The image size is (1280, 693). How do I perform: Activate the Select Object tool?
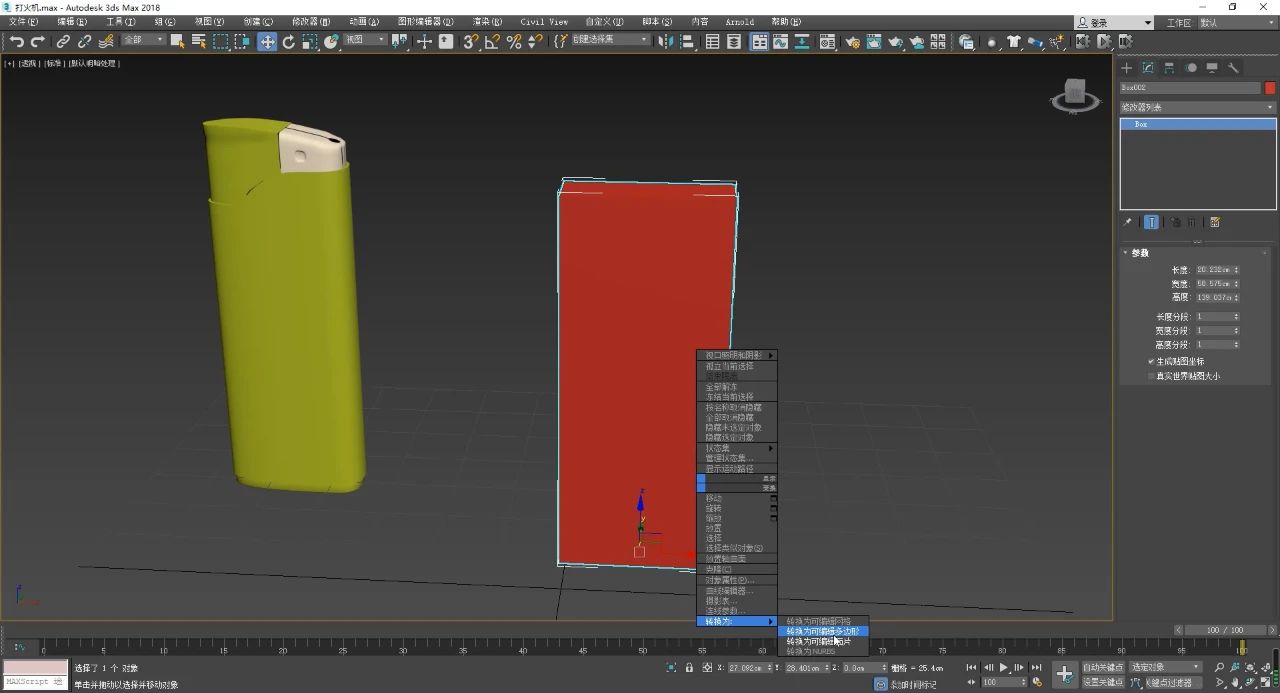pos(178,41)
